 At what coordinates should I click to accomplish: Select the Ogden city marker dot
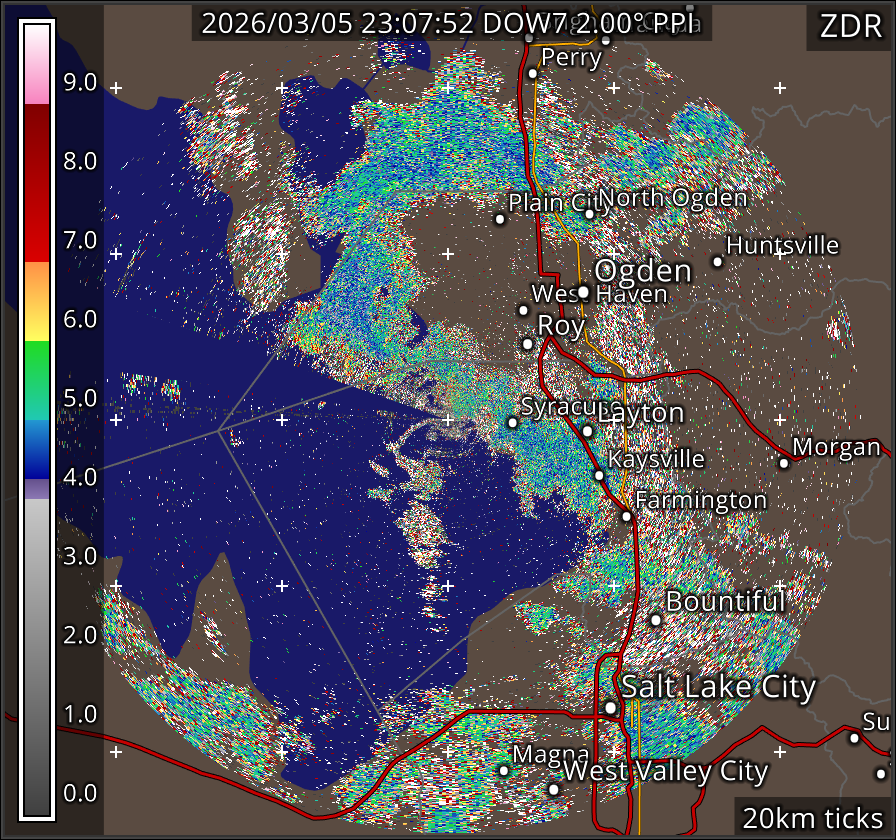(x=583, y=292)
